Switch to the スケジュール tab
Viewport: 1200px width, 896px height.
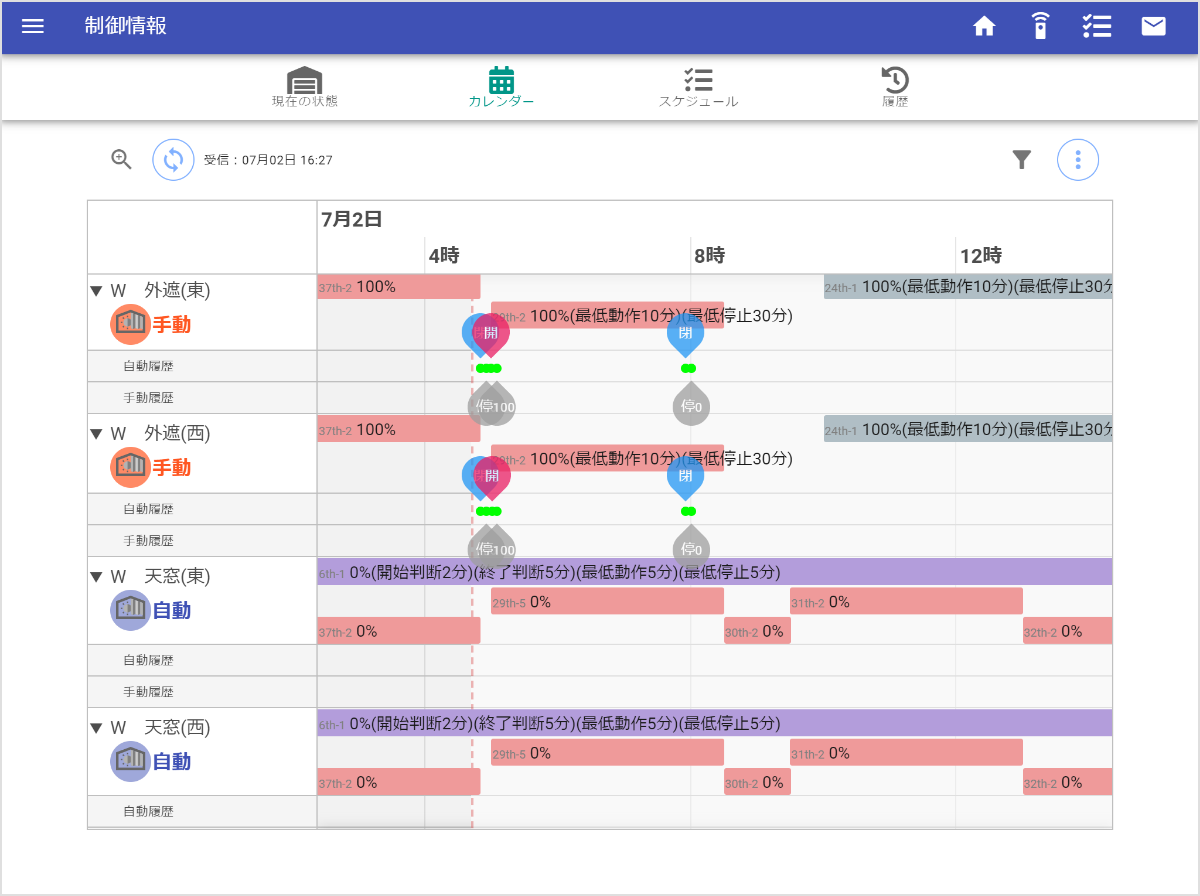[699, 88]
